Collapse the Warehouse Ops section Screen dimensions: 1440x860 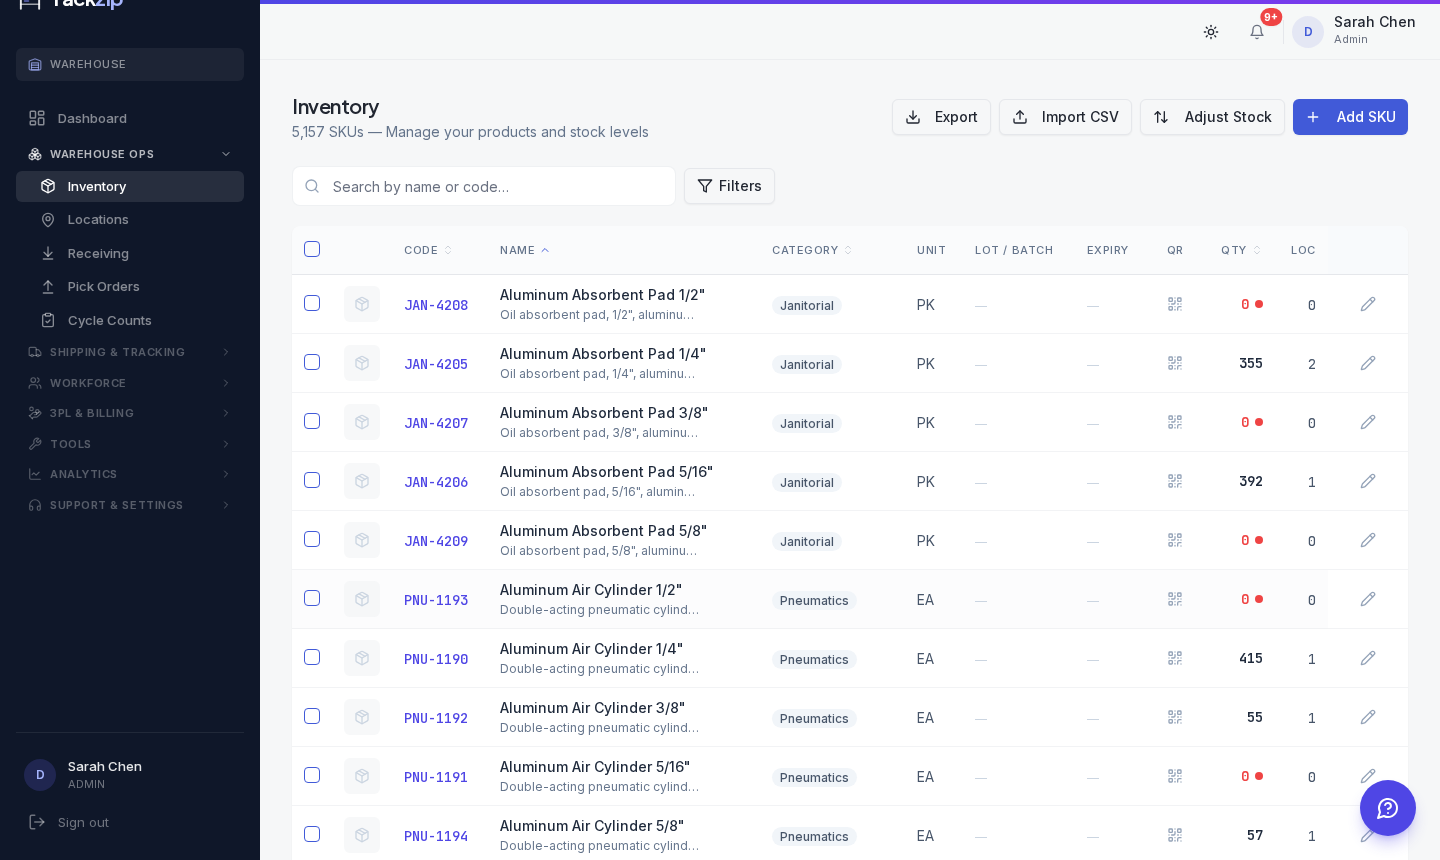pyautogui.click(x=130, y=154)
